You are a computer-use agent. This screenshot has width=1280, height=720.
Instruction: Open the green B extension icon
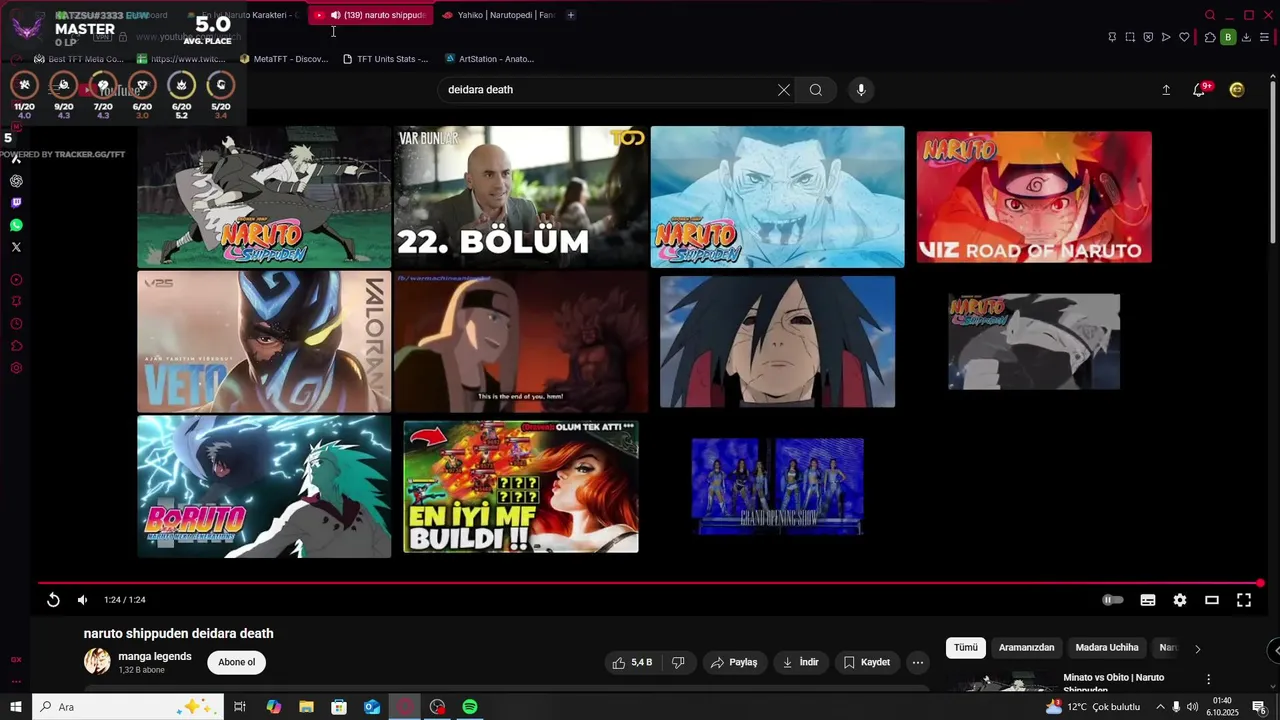pyautogui.click(x=1228, y=37)
